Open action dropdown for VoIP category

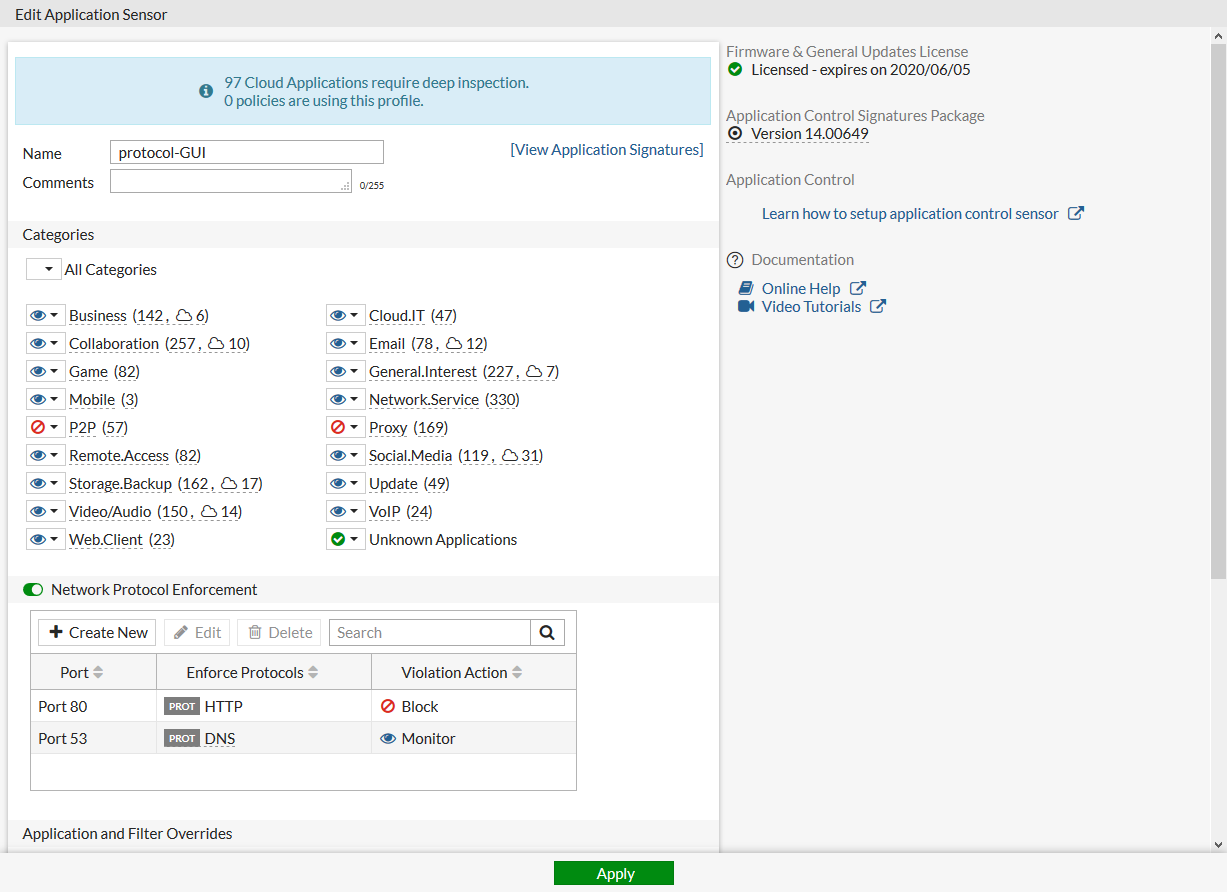pyautogui.click(x=345, y=511)
